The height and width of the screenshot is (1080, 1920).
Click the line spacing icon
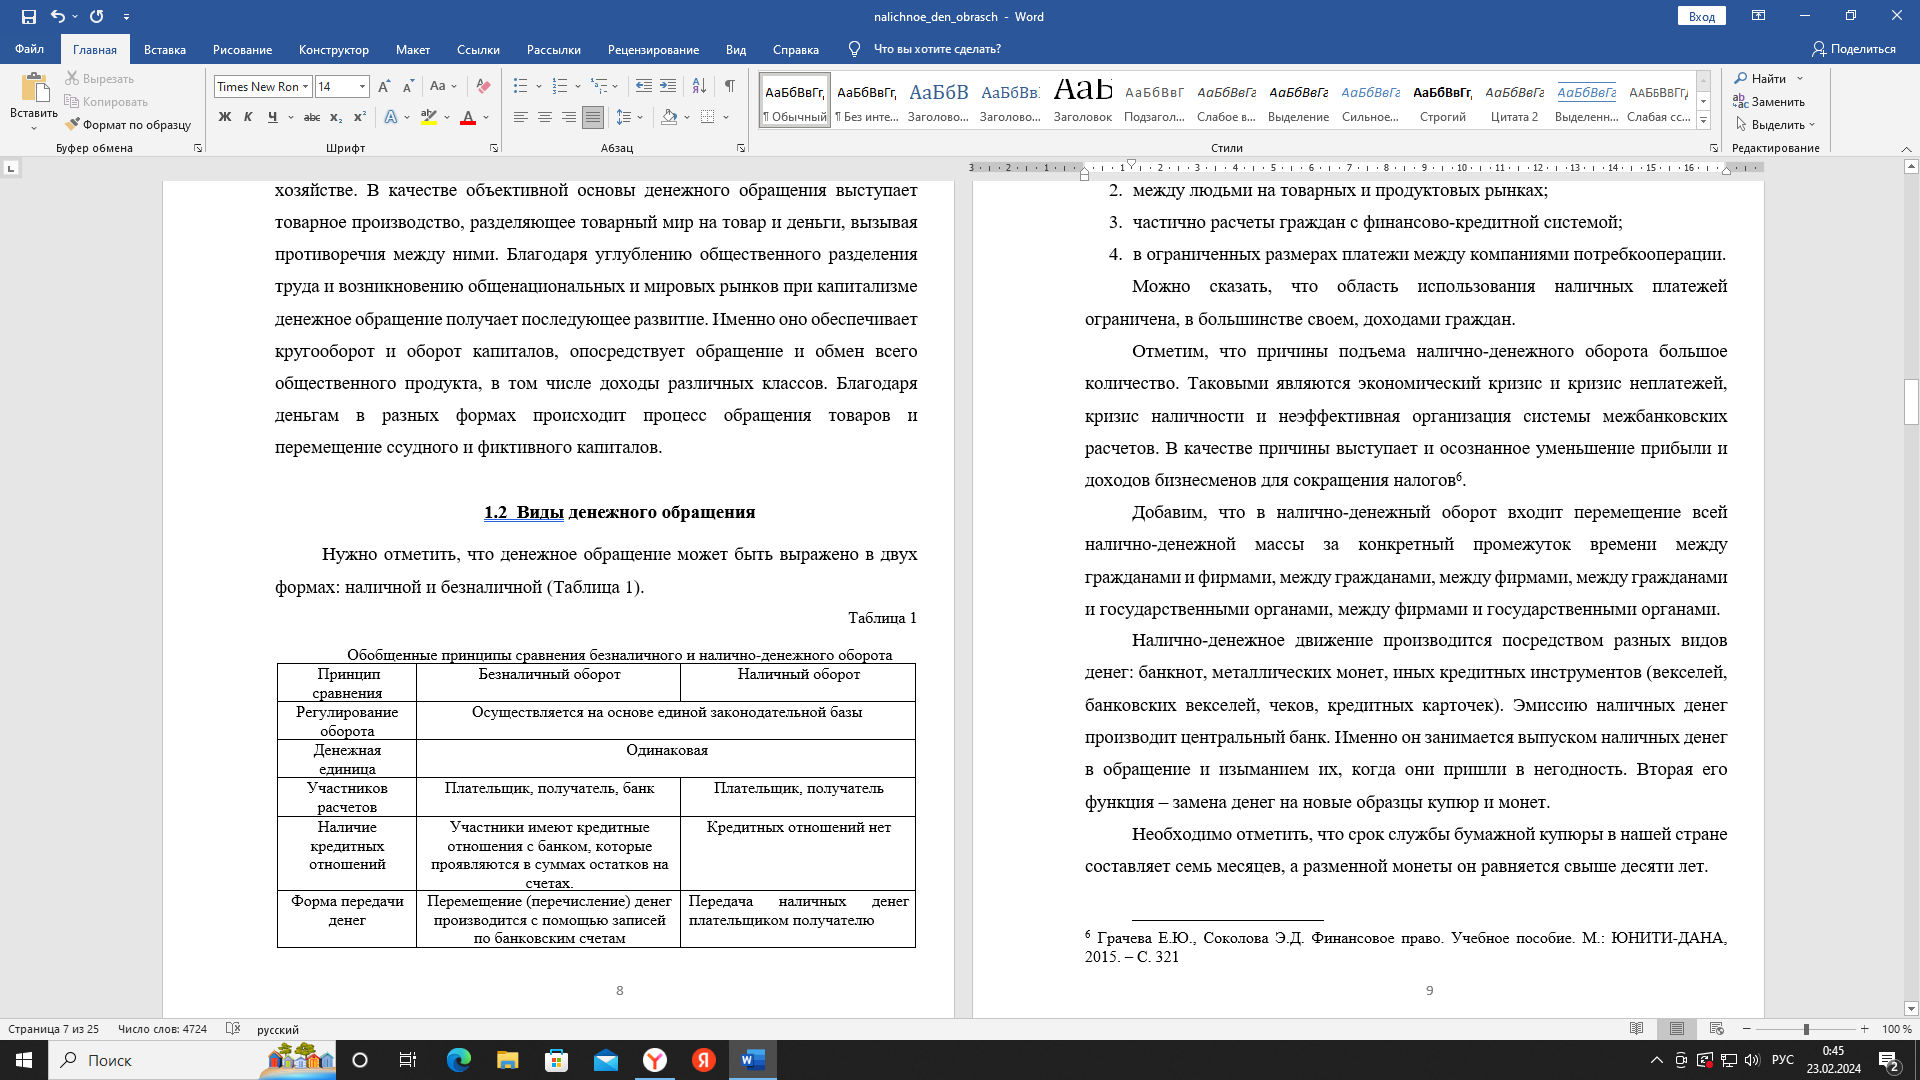pyautogui.click(x=624, y=117)
